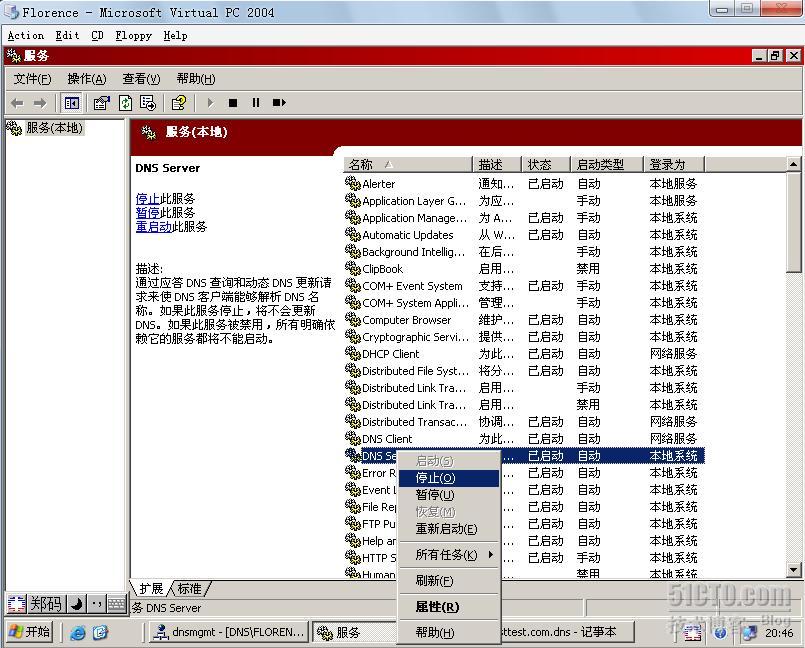Click the Refresh toolbar icon

(126, 103)
